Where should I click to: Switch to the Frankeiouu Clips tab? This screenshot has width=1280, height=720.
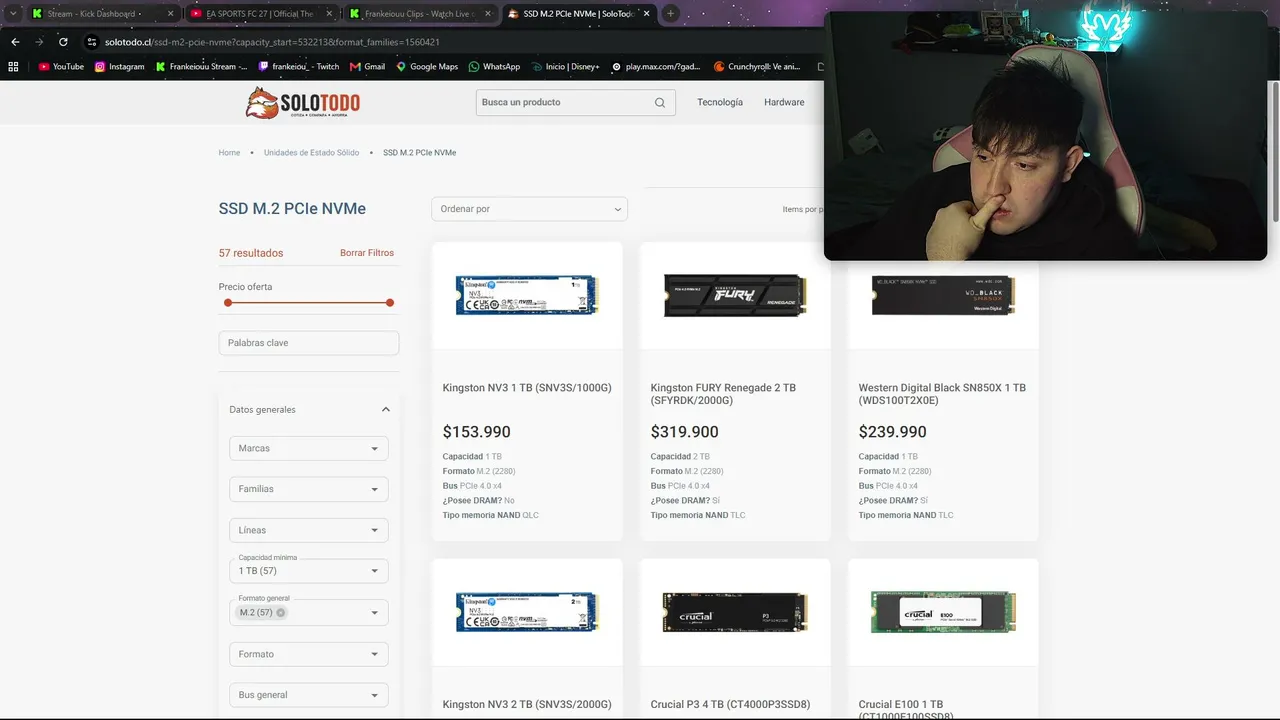click(x=420, y=14)
